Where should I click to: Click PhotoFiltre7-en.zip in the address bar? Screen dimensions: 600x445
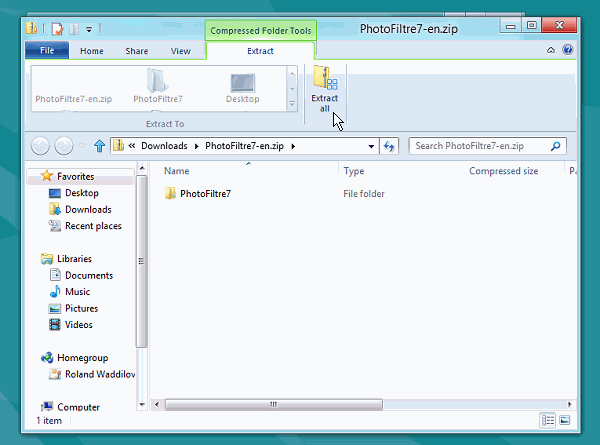pyautogui.click(x=244, y=146)
